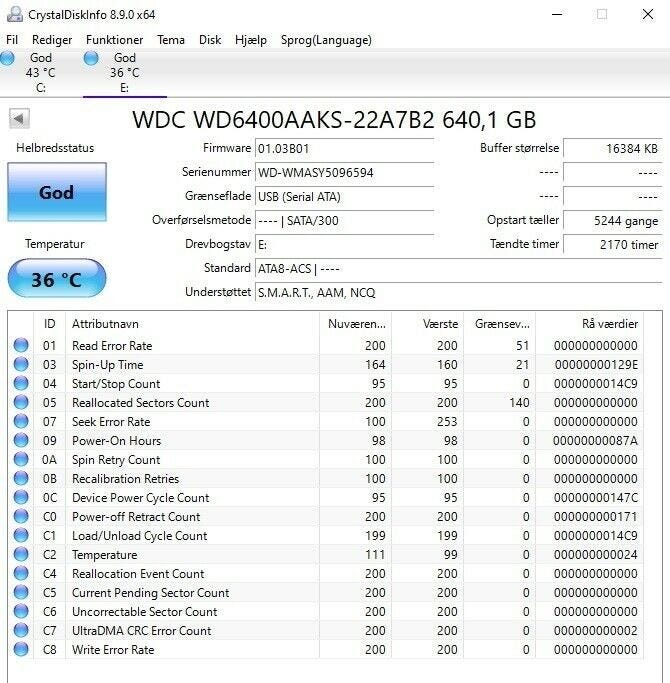Click status orb for Start/Stop Count

21,383
